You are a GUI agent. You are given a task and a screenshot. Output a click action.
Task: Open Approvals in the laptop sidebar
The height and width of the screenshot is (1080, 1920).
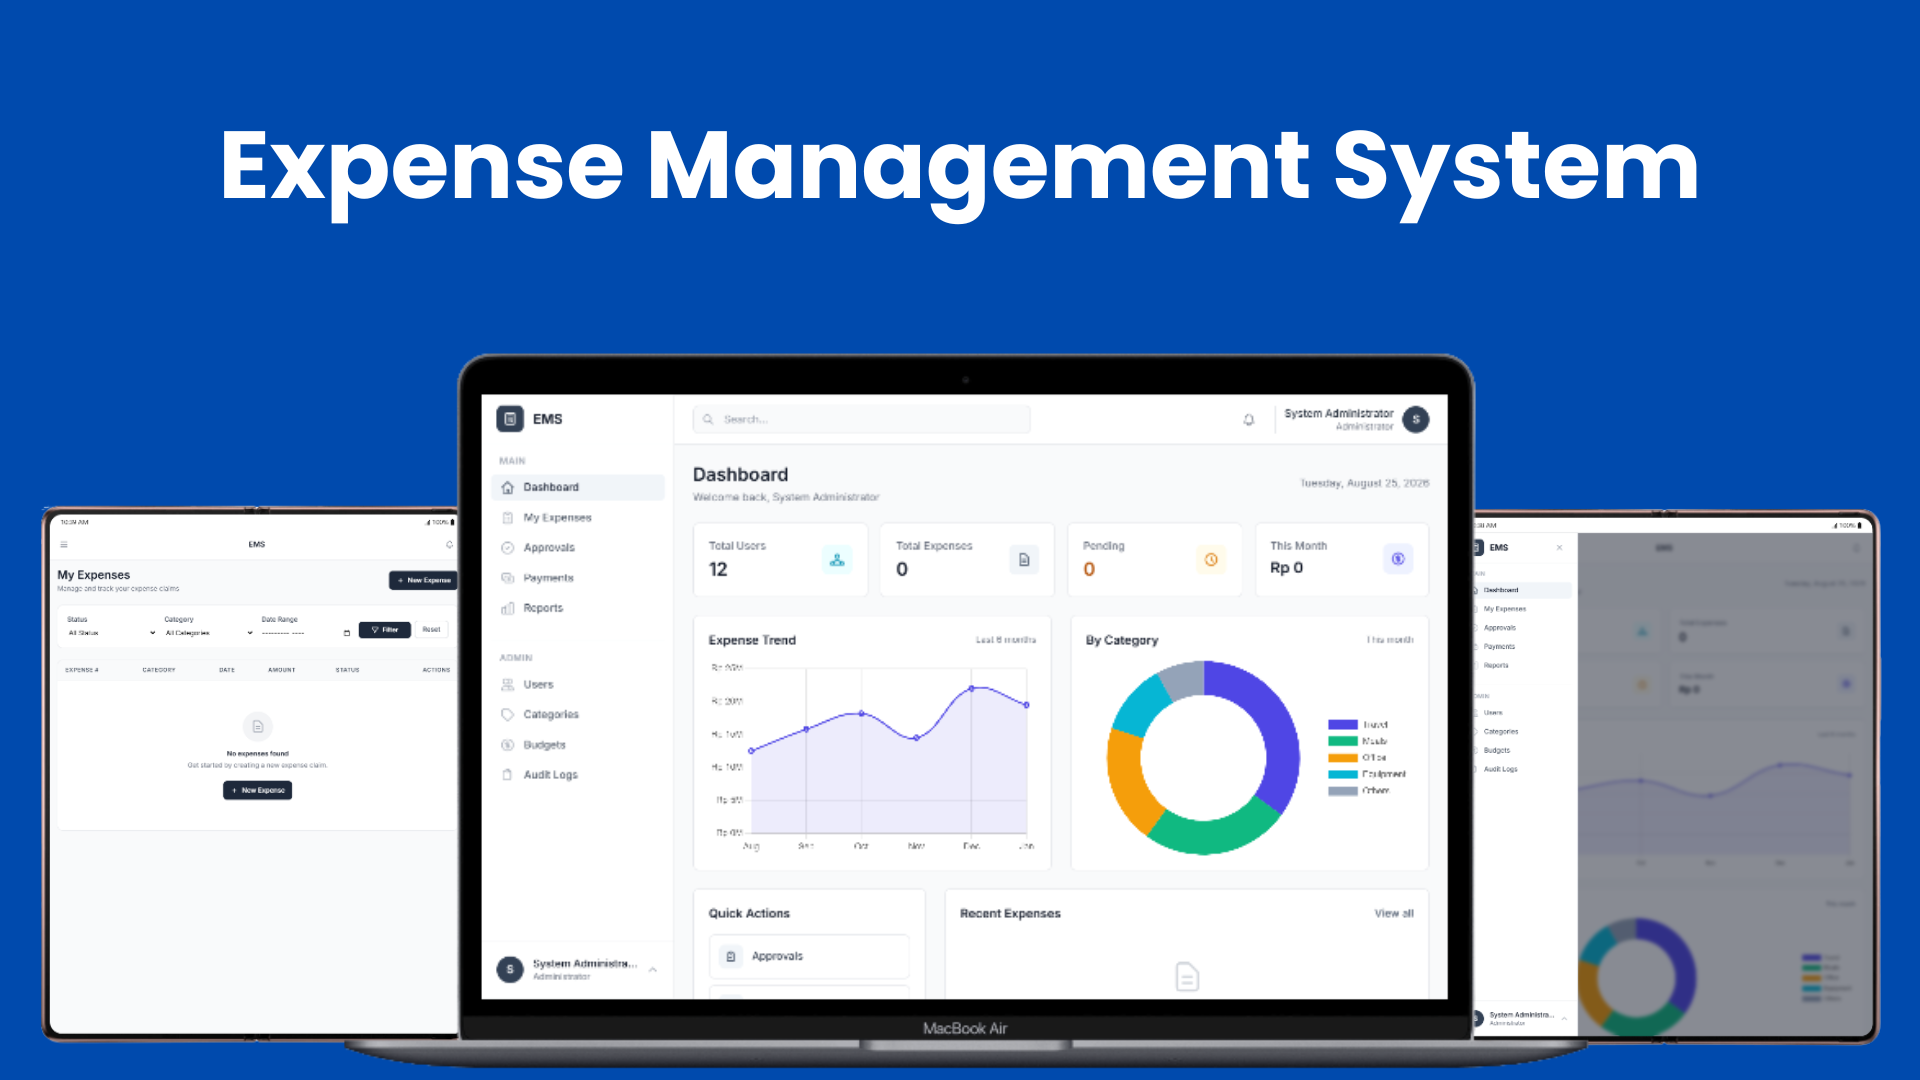point(578,548)
